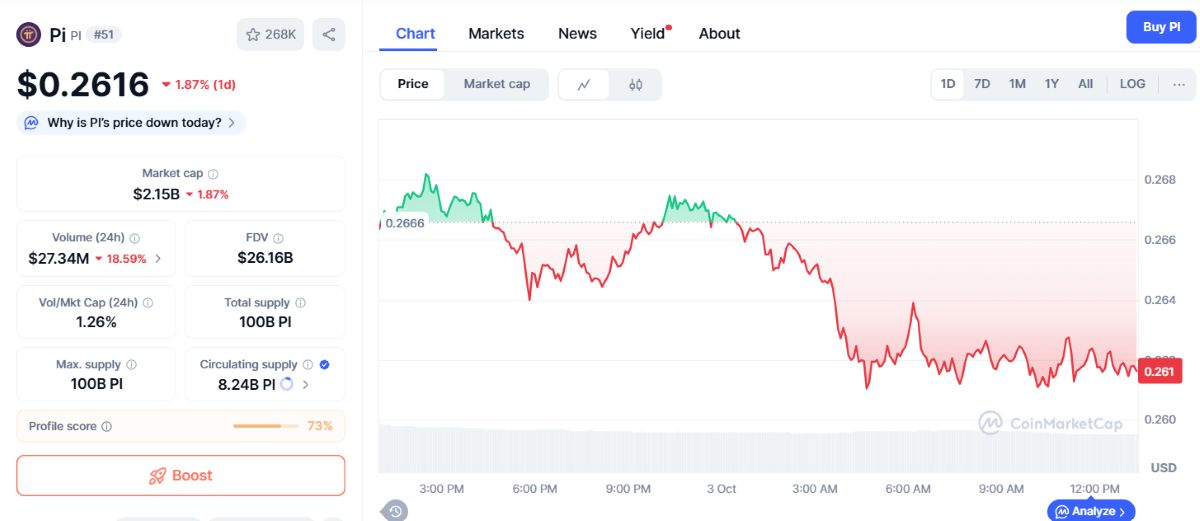Open the chart history clock icon
Image resolution: width=1200 pixels, height=521 pixels.
pos(395,511)
